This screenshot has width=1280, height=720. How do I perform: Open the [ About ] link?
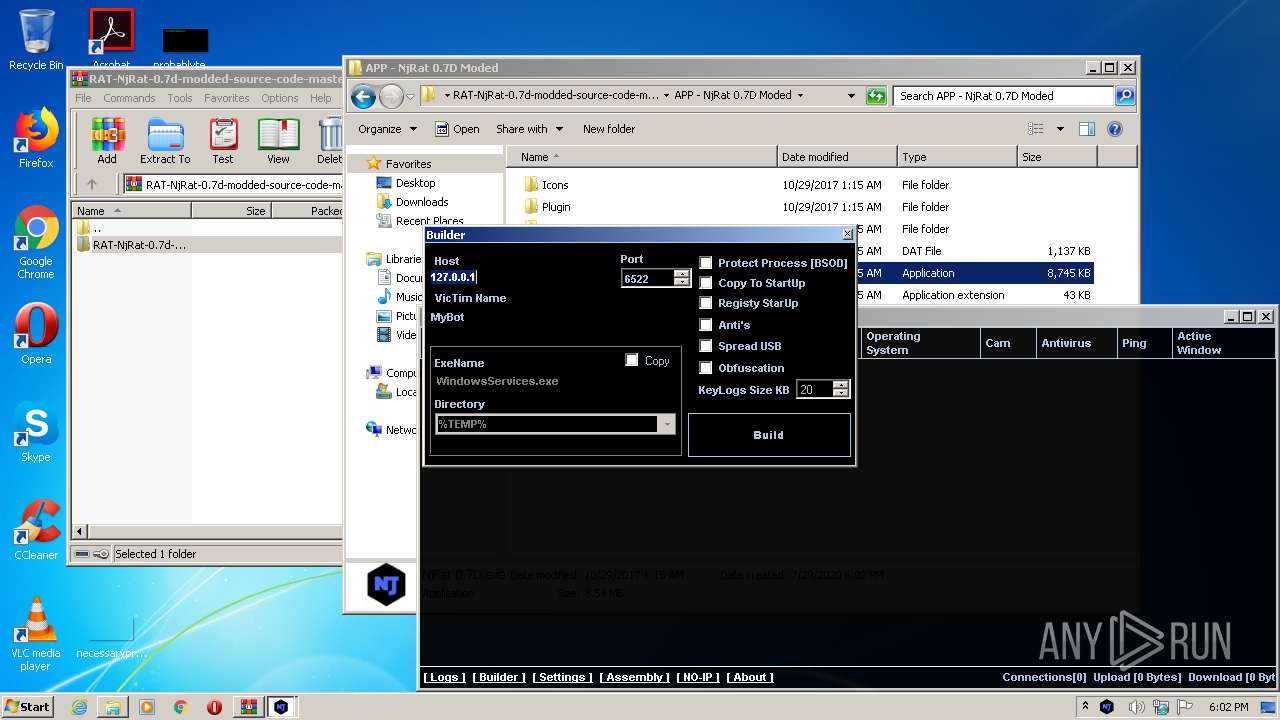[x=750, y=677]
